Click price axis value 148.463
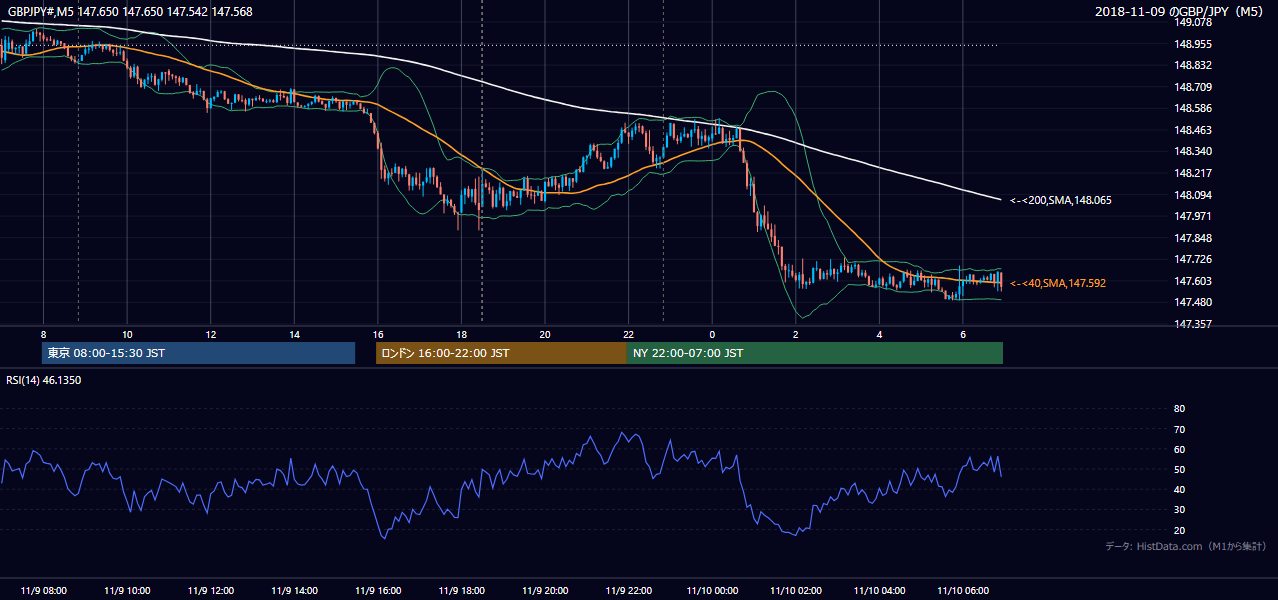 (x=1194, y=130)
